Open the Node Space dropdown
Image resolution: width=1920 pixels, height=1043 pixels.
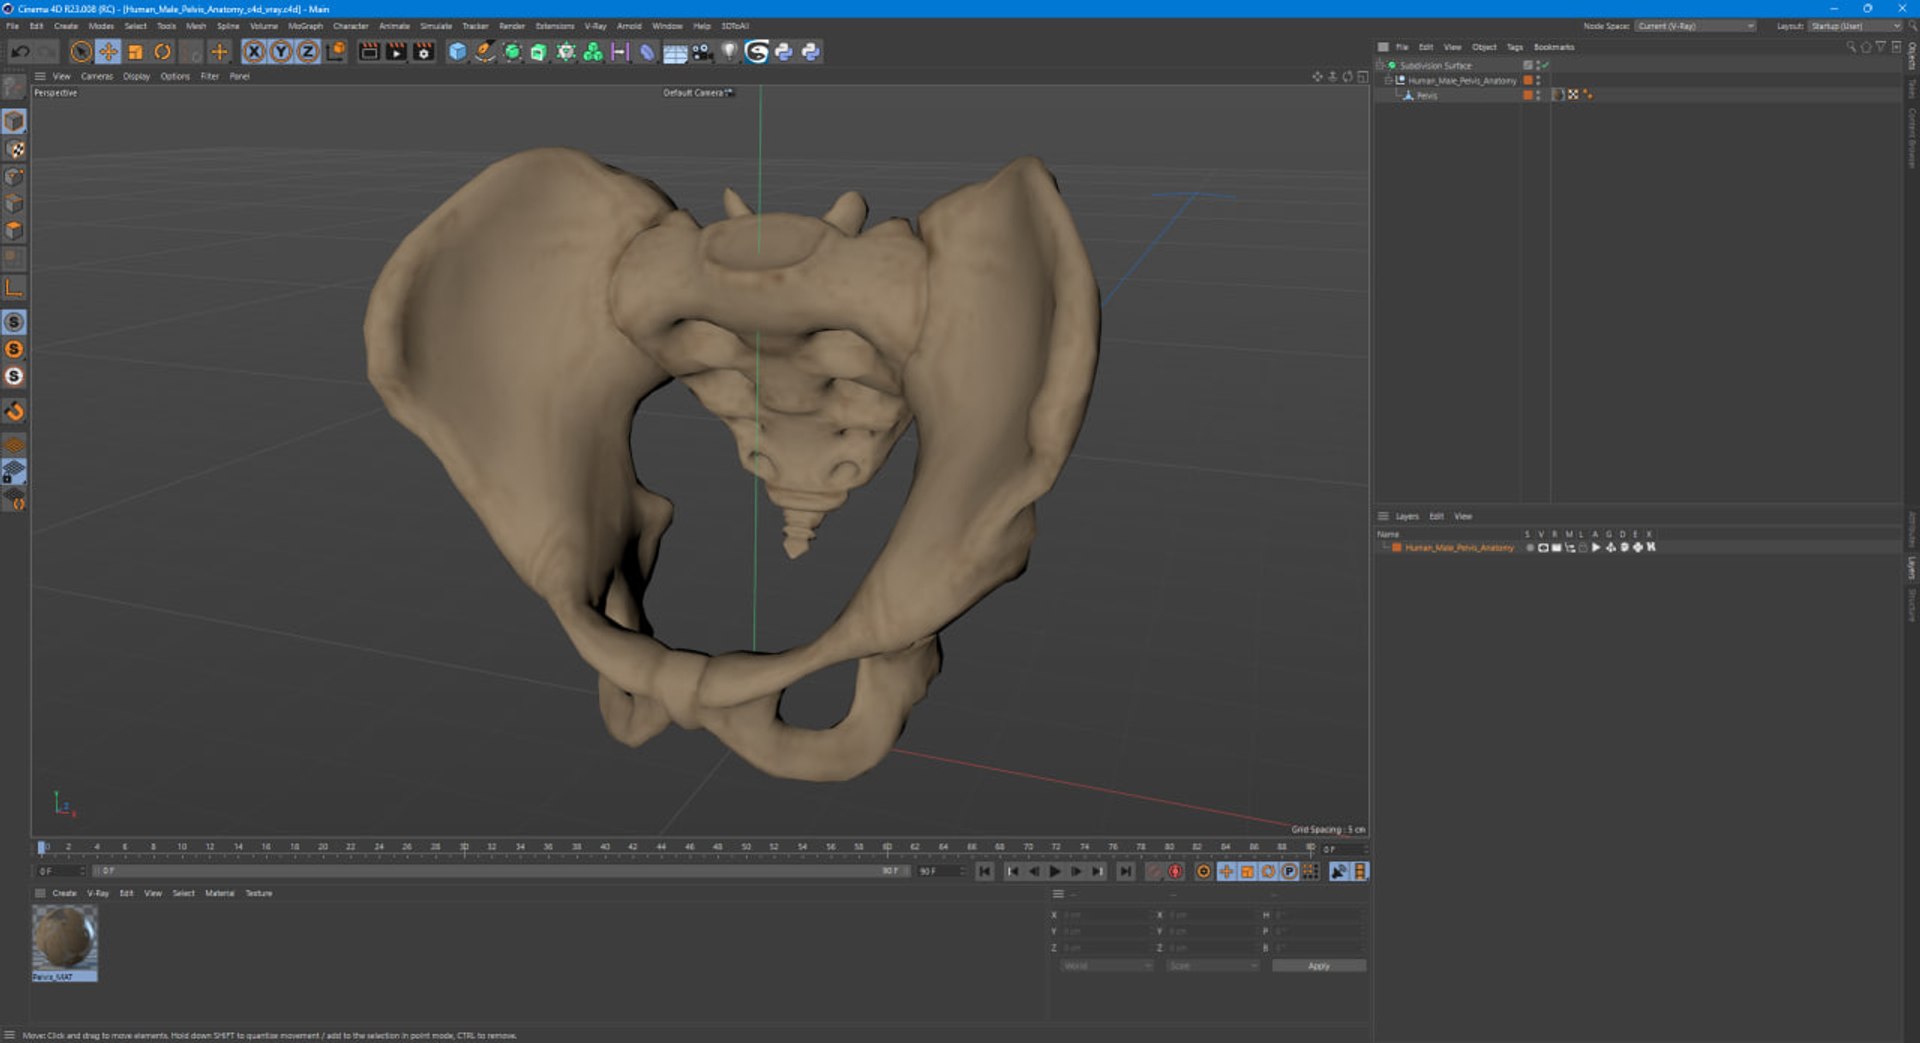pyautogui.click(x=1695, y=26)
